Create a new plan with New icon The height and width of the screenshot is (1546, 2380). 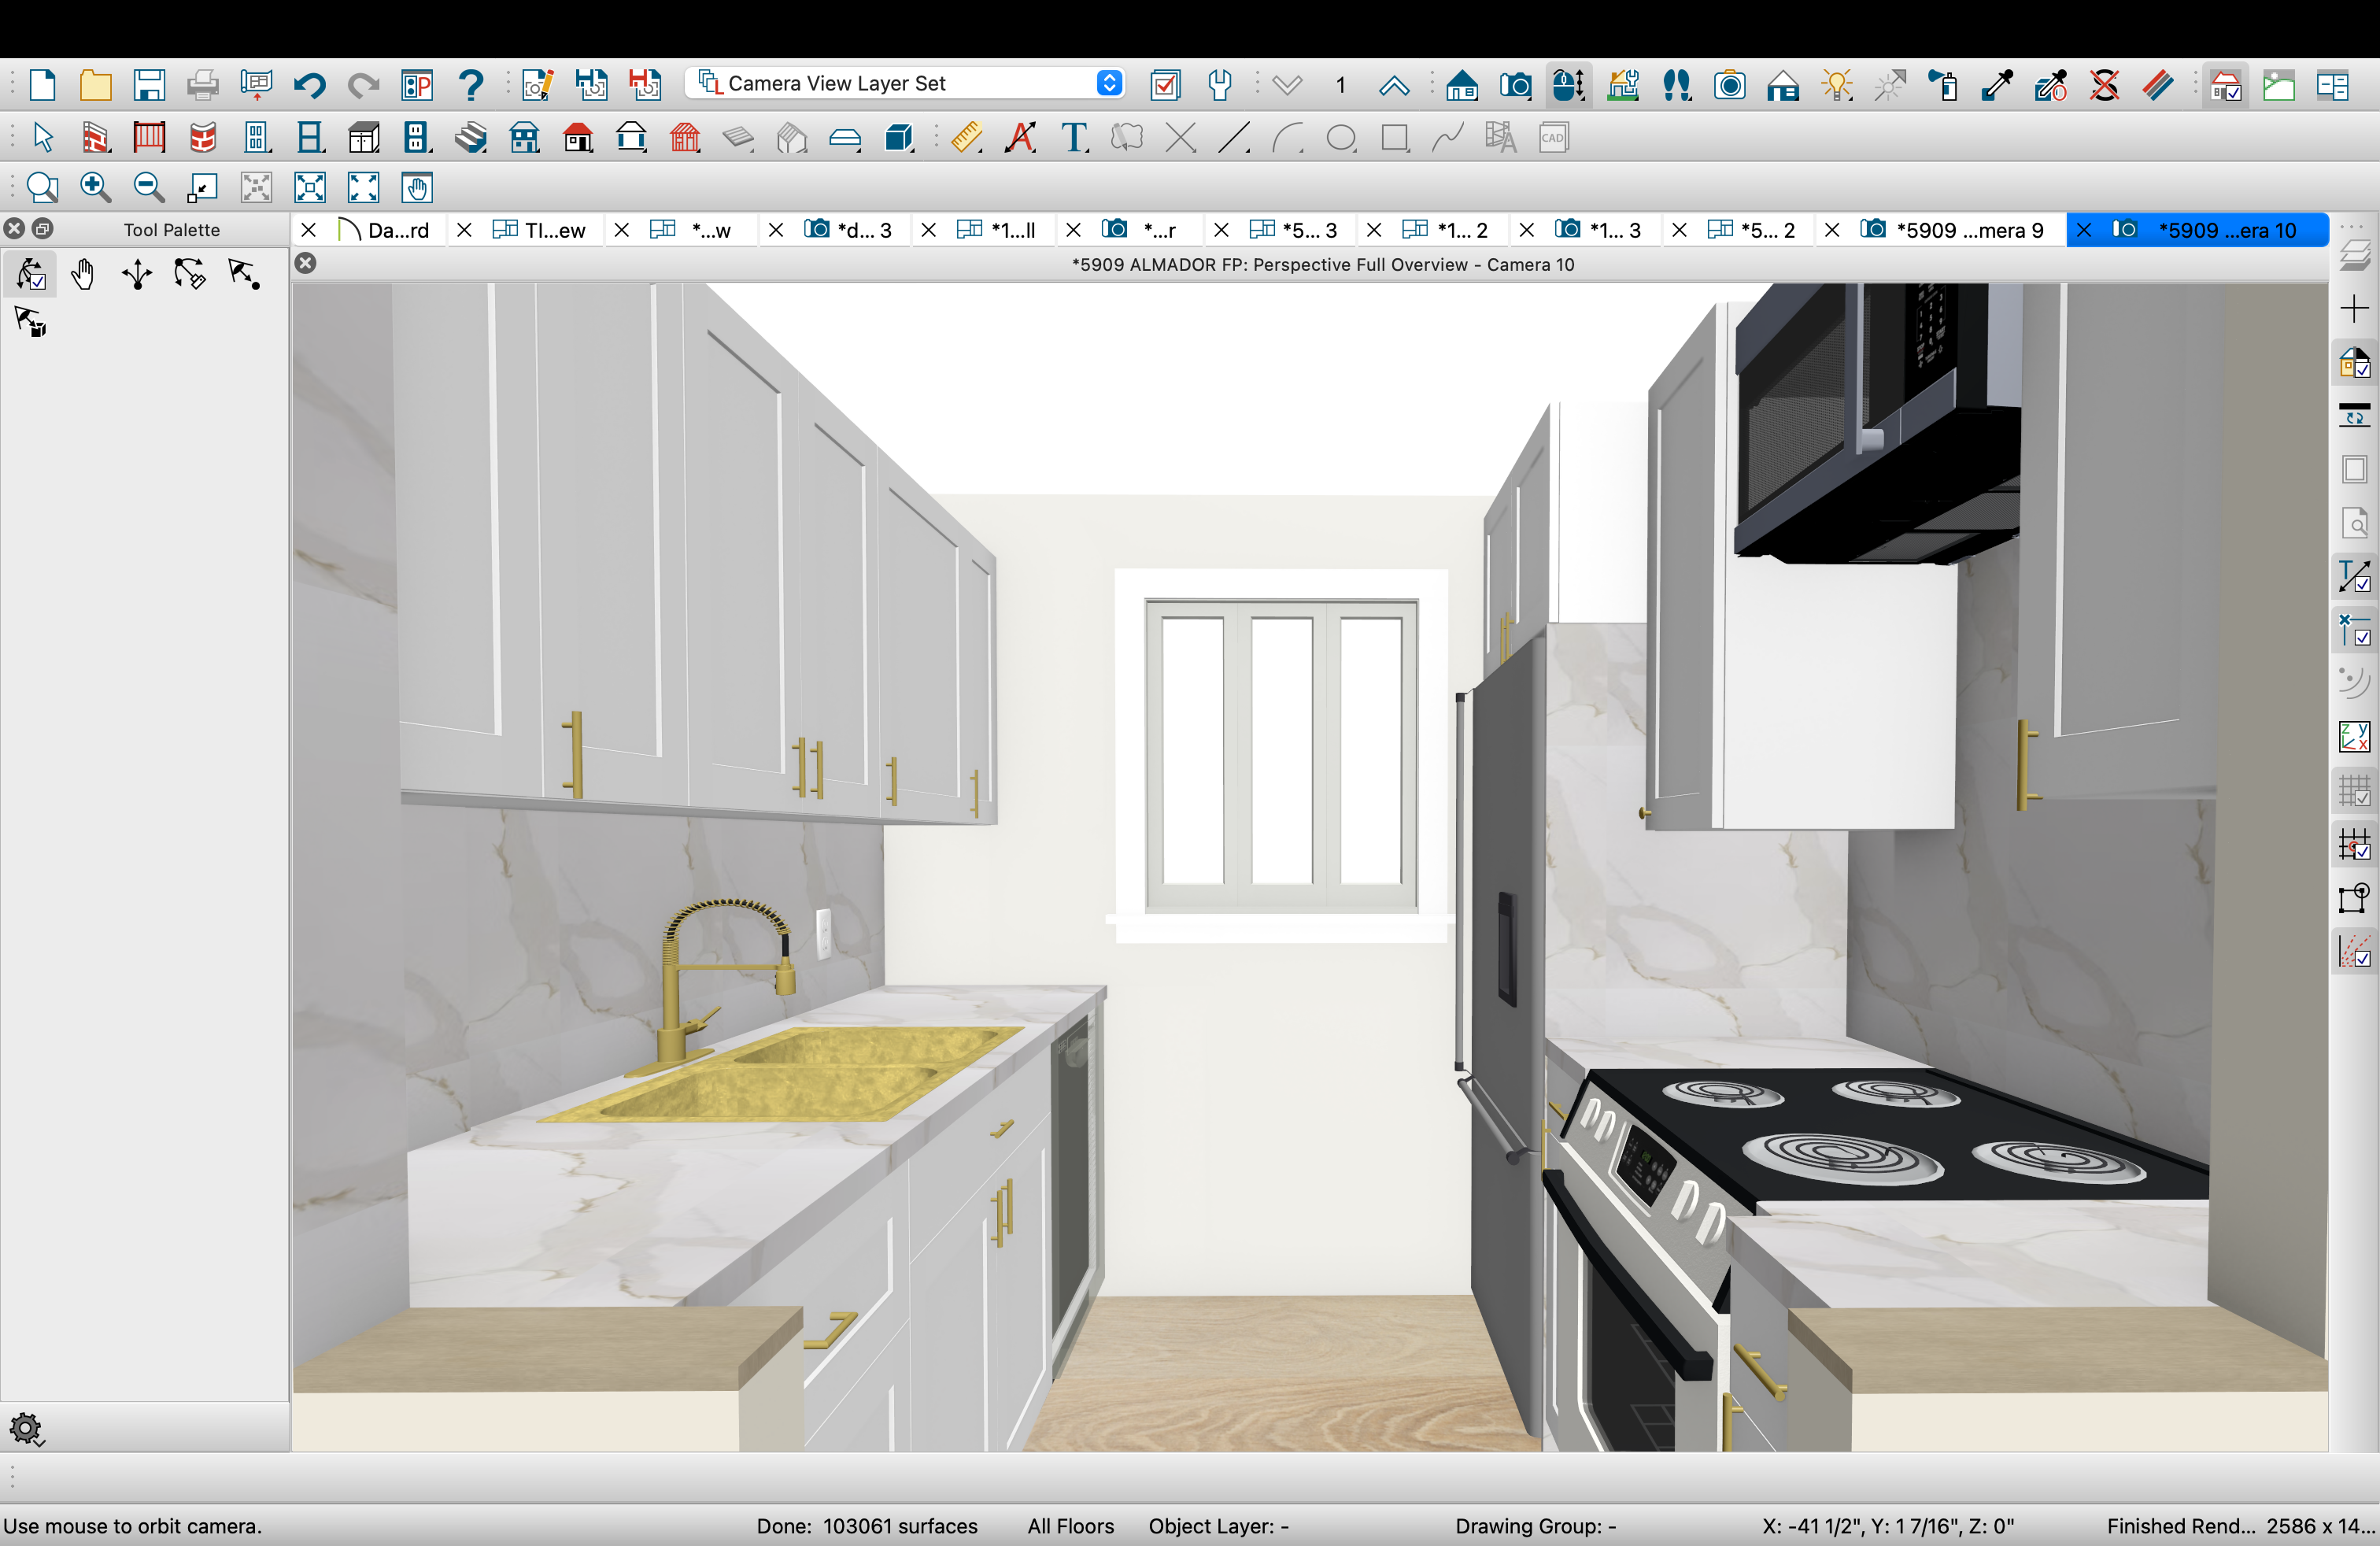pos(42,85)
